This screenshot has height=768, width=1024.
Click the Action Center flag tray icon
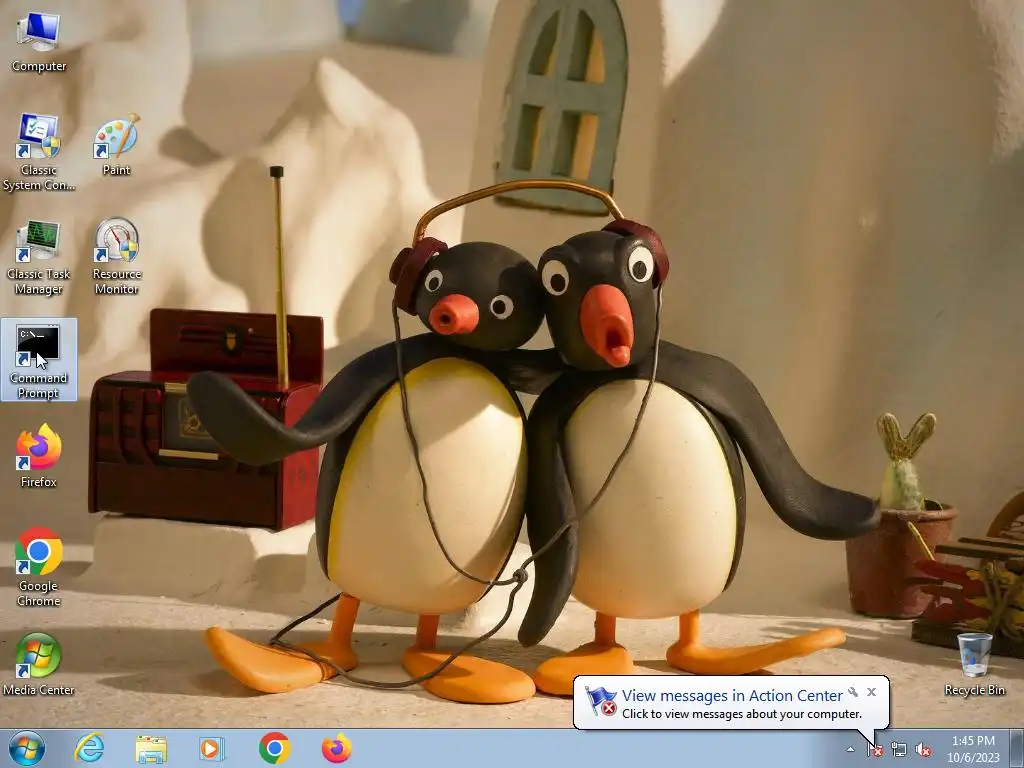click(x=875, y=750)
